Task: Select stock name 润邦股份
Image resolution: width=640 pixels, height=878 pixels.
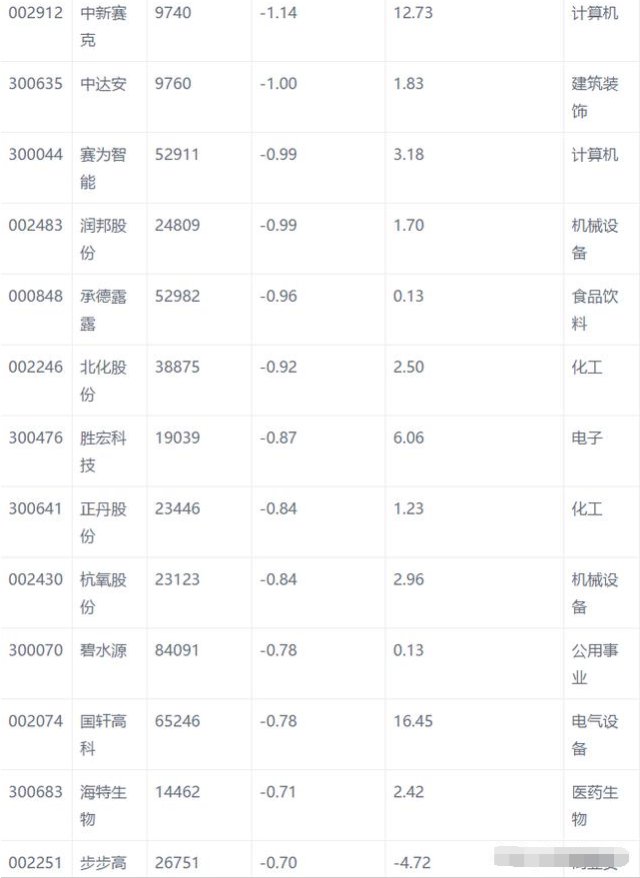Action: coord(103,240)
